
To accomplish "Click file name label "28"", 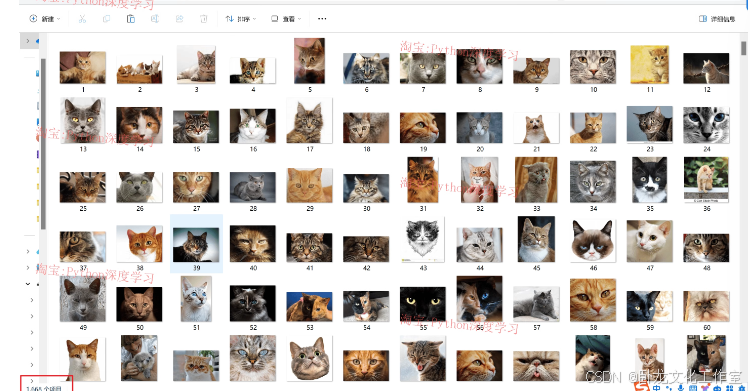I will (253, 209).
